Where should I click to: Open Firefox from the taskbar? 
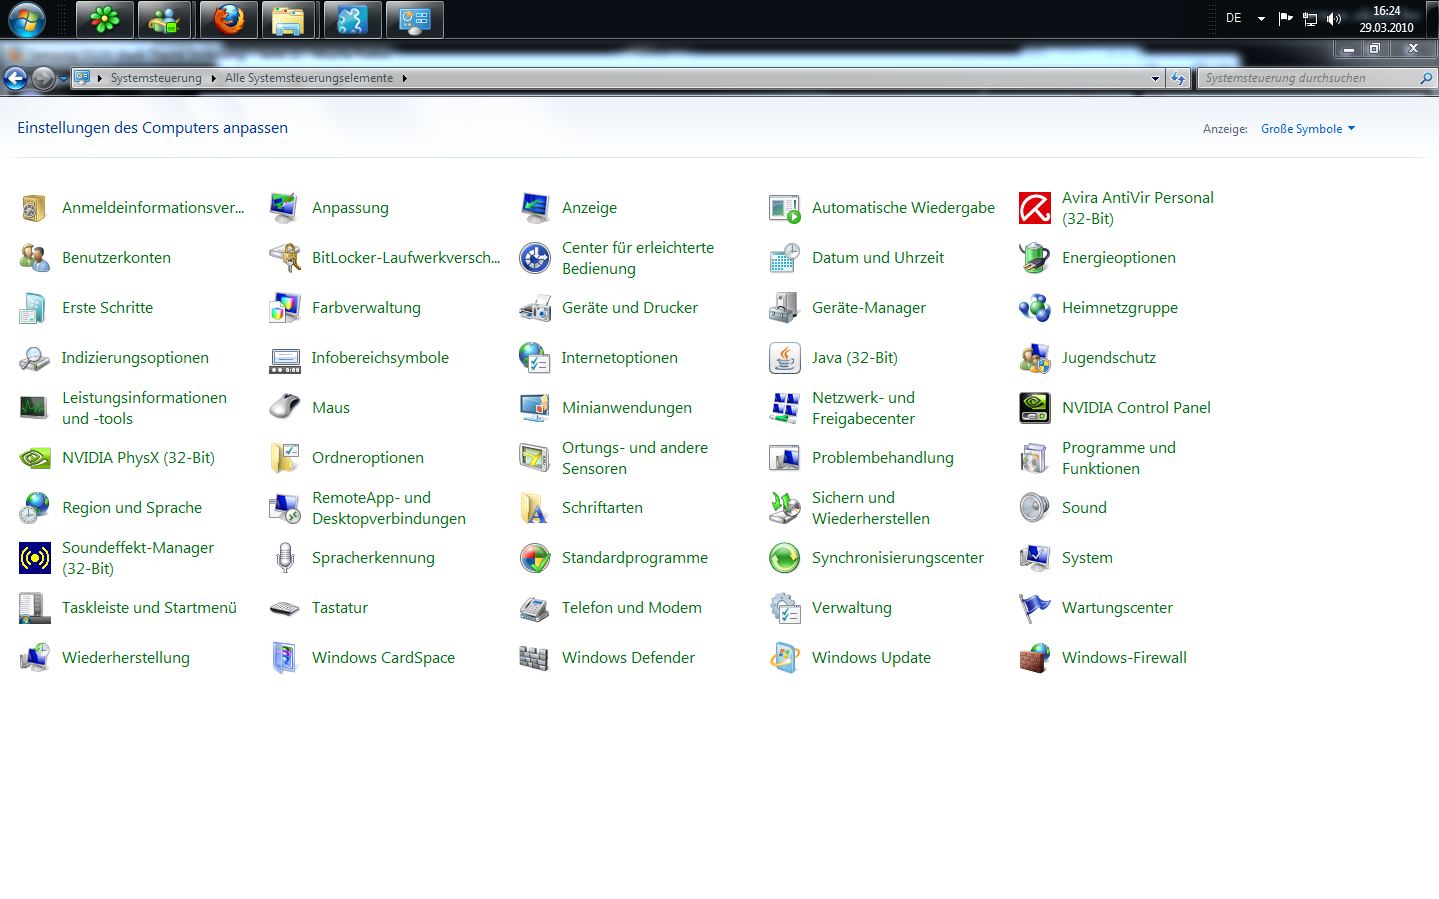click(x=229, y=20)
